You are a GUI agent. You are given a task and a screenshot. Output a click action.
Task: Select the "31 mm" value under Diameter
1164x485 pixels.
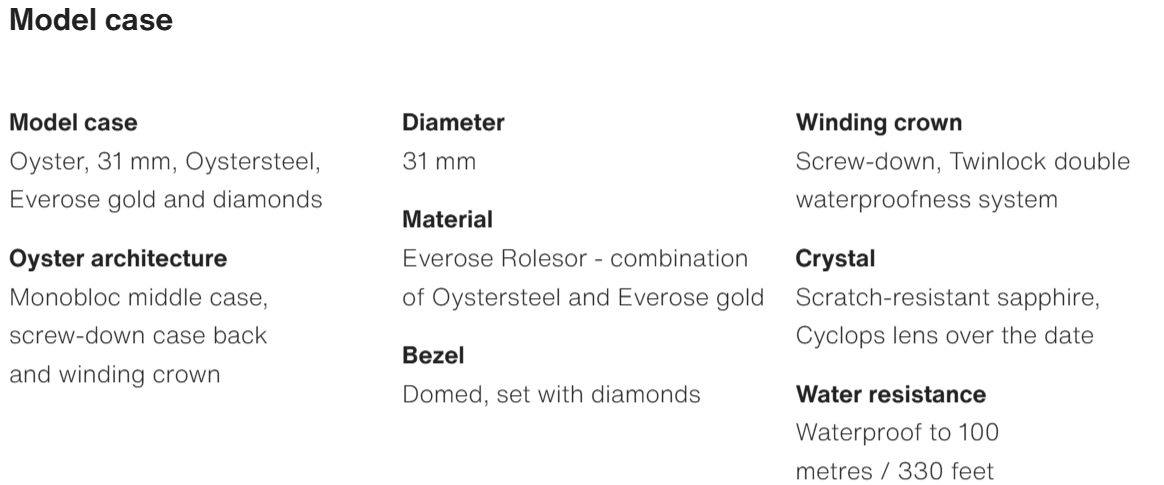[439, 161]
